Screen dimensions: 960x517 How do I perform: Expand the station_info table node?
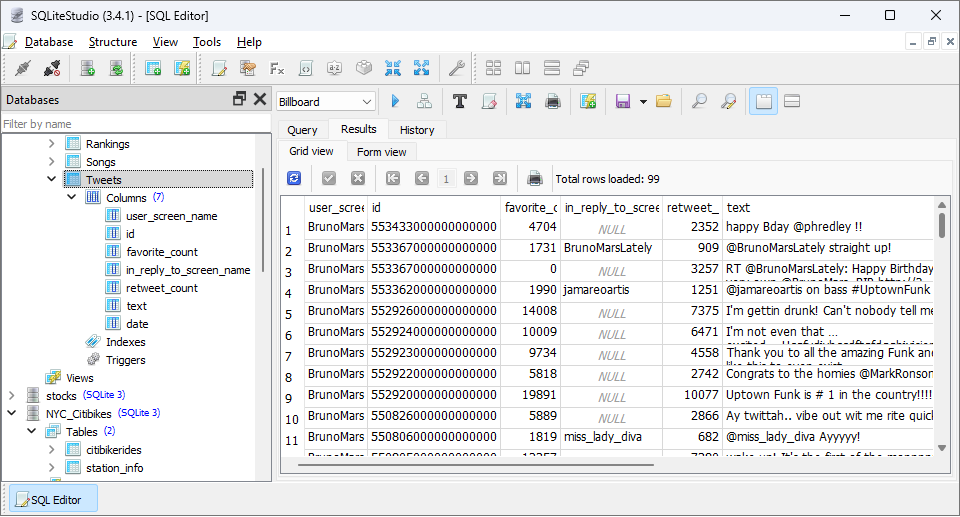pos(51,467)
